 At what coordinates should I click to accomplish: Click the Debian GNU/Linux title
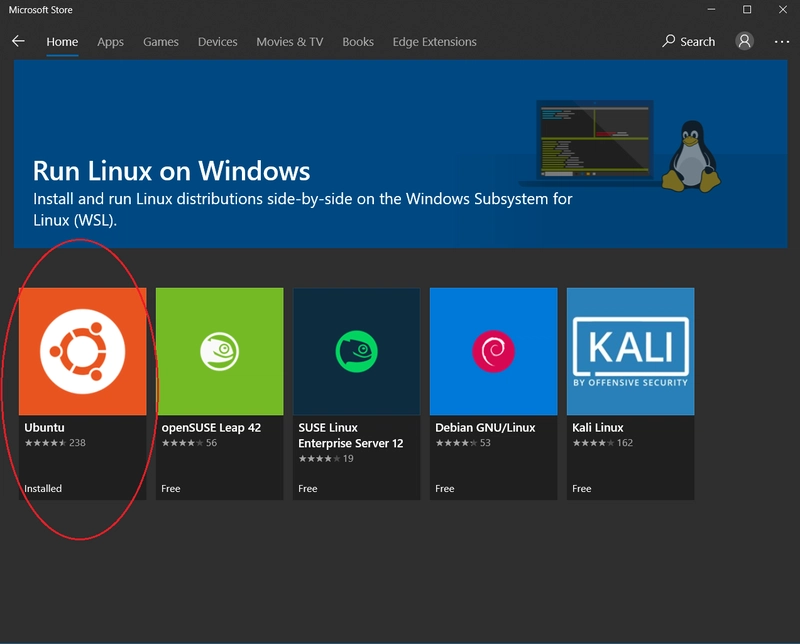point(485,428)
